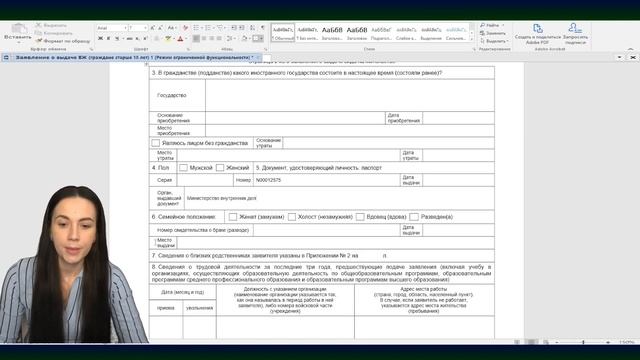This screenshot has height=360, width=640.
Task: Check the 'Являюсь лицом без гражданства' box
Action: pyautogui.click(x=156, y=143)
